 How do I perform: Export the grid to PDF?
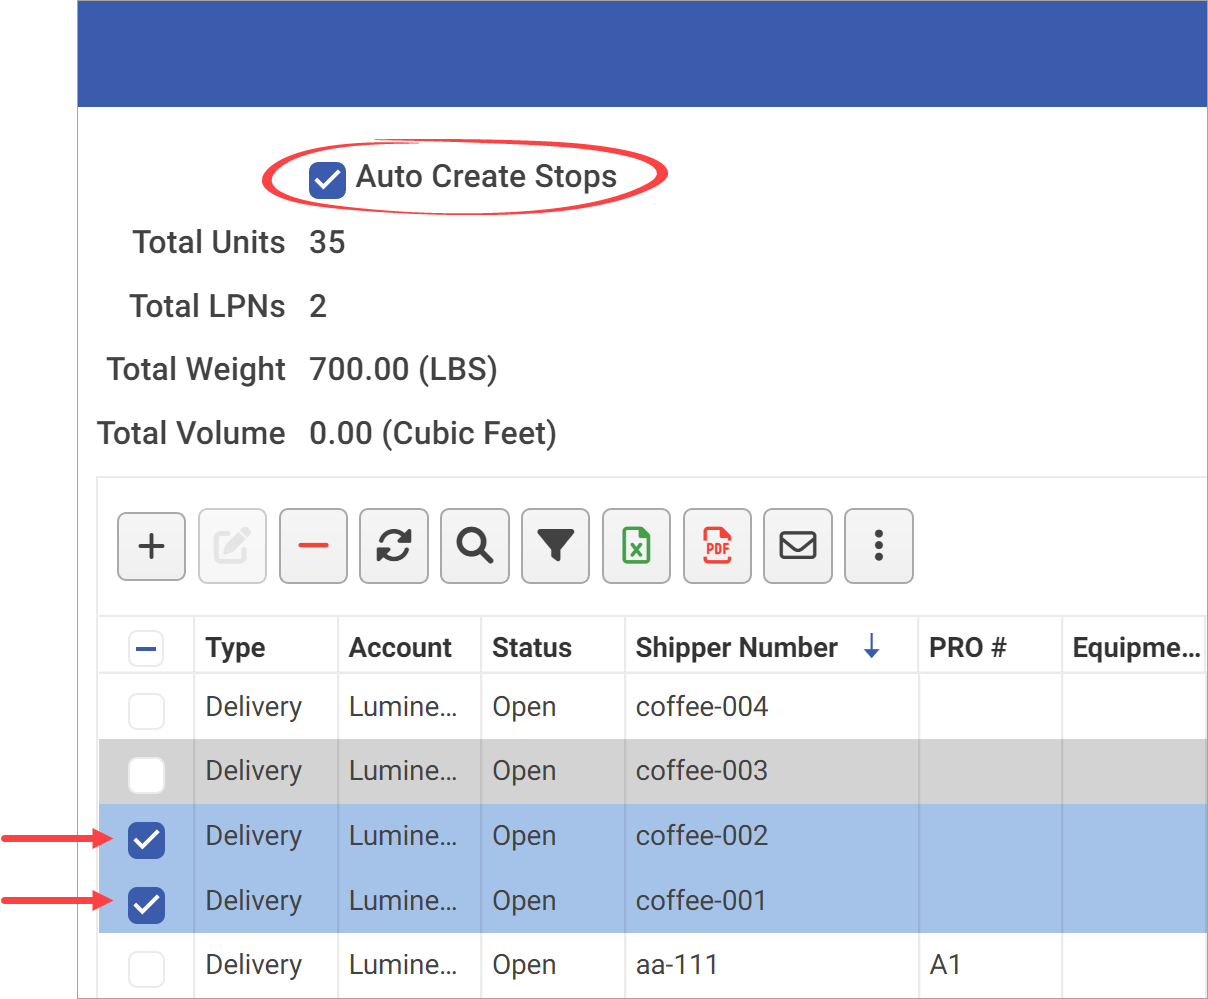pos(717,546)
